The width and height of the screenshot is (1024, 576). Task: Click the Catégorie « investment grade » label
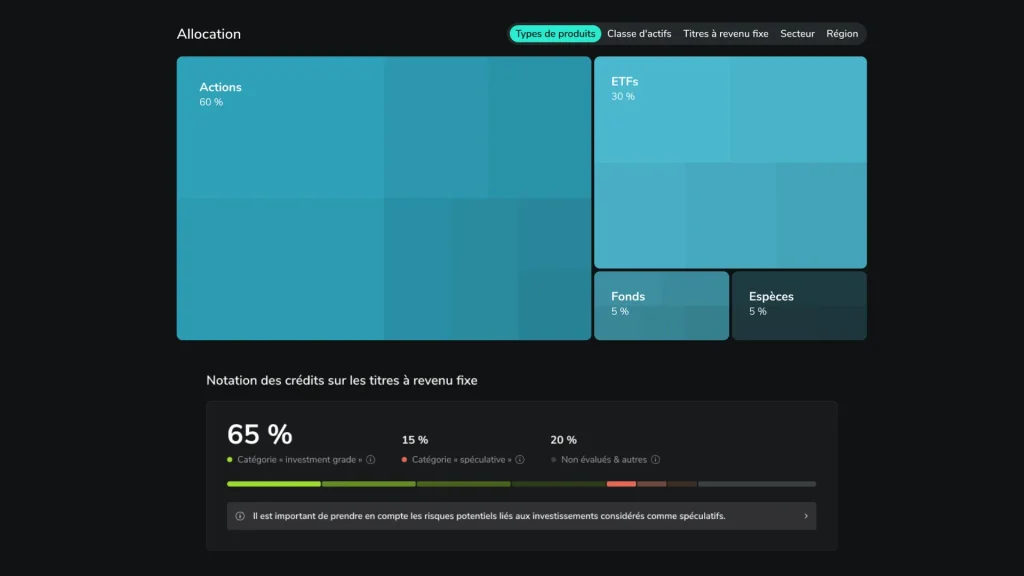tap(299, 460)
